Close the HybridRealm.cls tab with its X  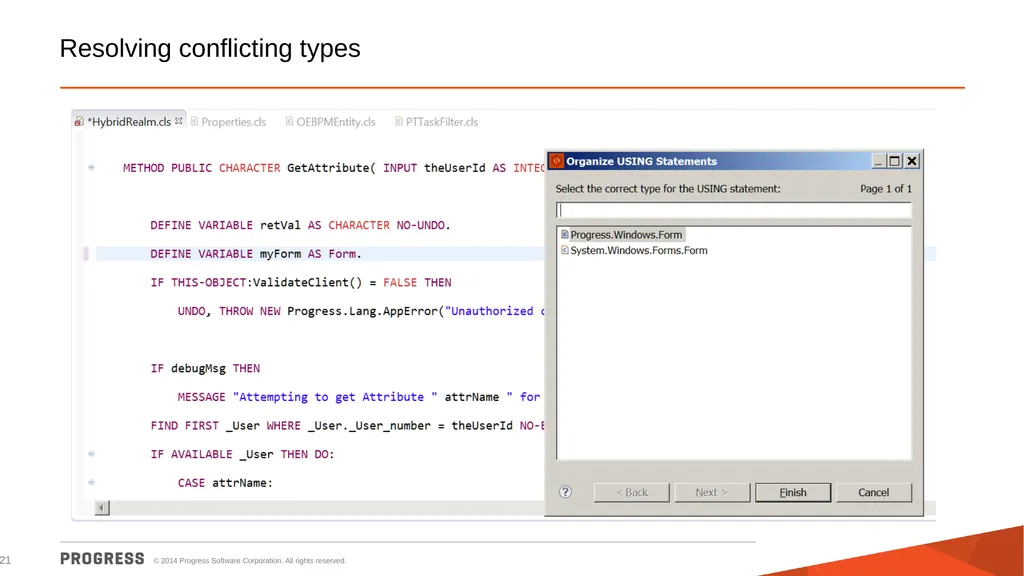[178, 121]
